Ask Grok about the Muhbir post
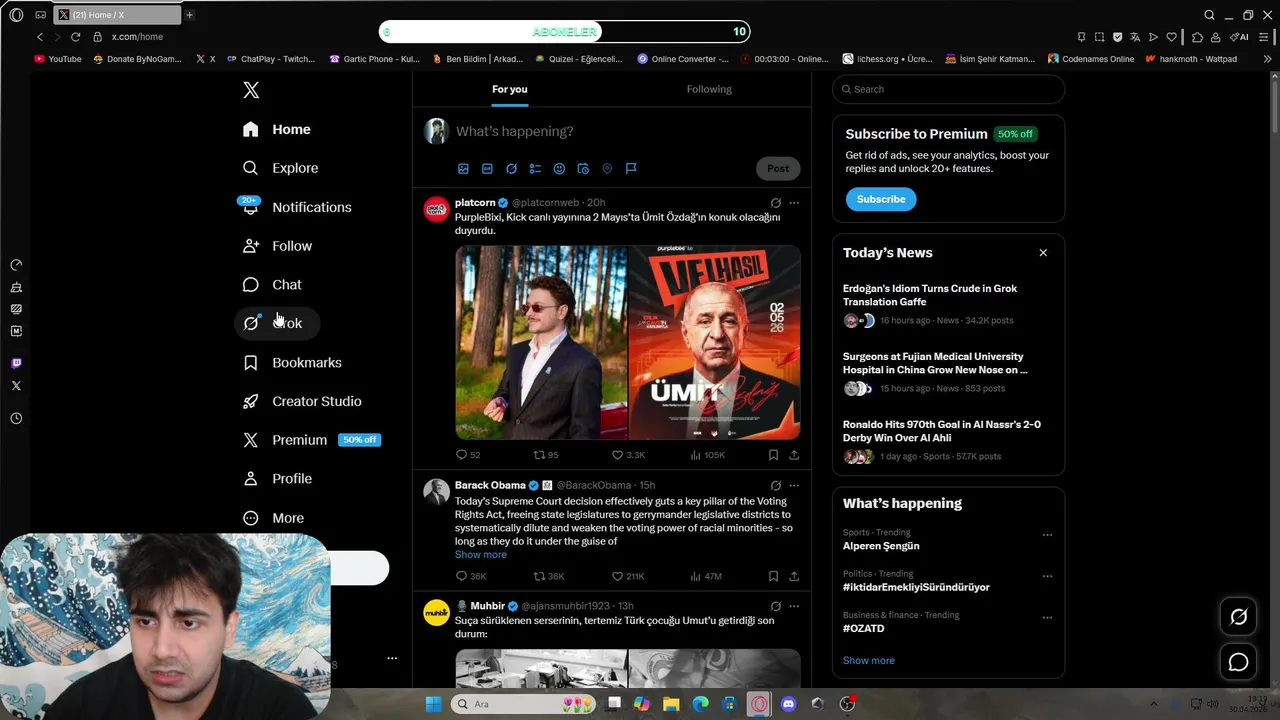The height and width of the screenshot is (720, 1280). tap(775, 606)
